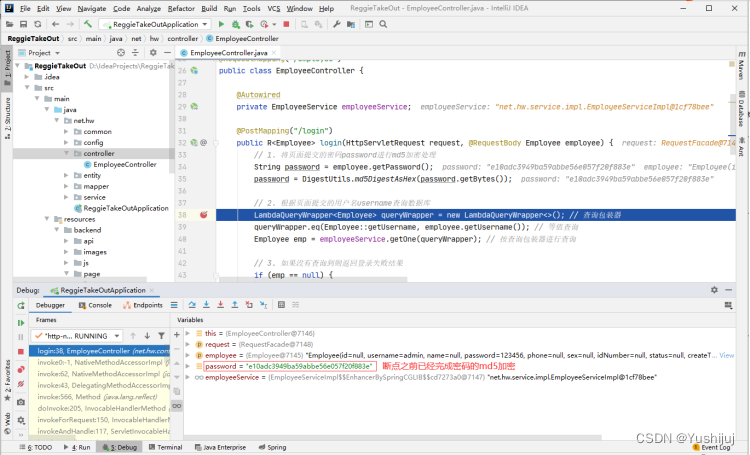Open Project panel settings gear
The height and width of the screenshot is (455, 750).
click(153, 53)
